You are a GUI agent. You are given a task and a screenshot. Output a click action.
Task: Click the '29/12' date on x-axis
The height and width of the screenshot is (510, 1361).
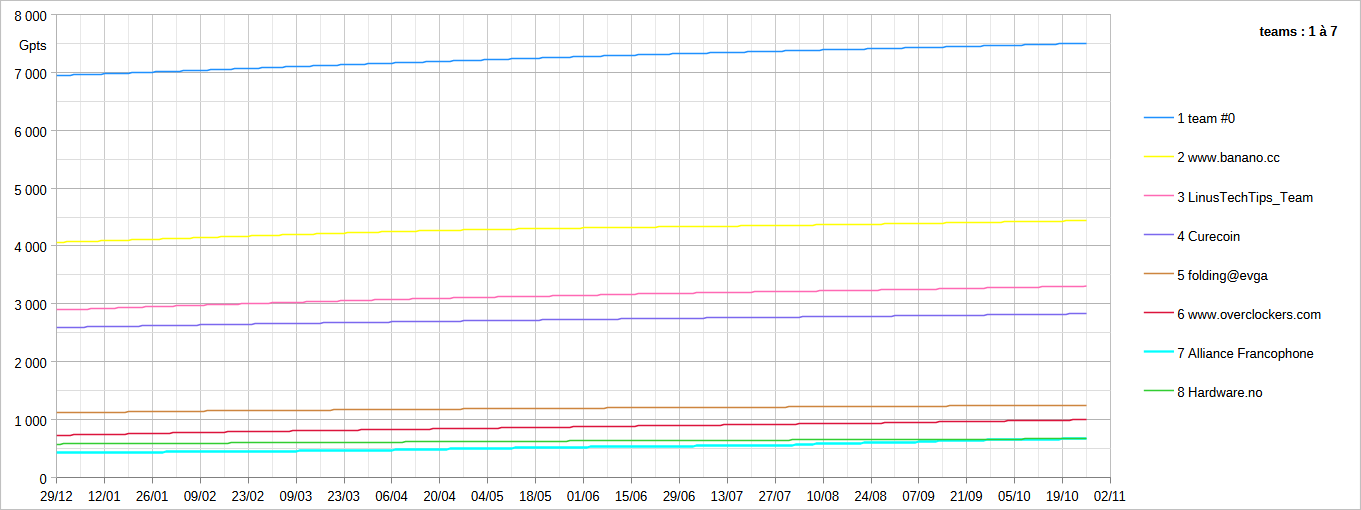click(56, 495)
